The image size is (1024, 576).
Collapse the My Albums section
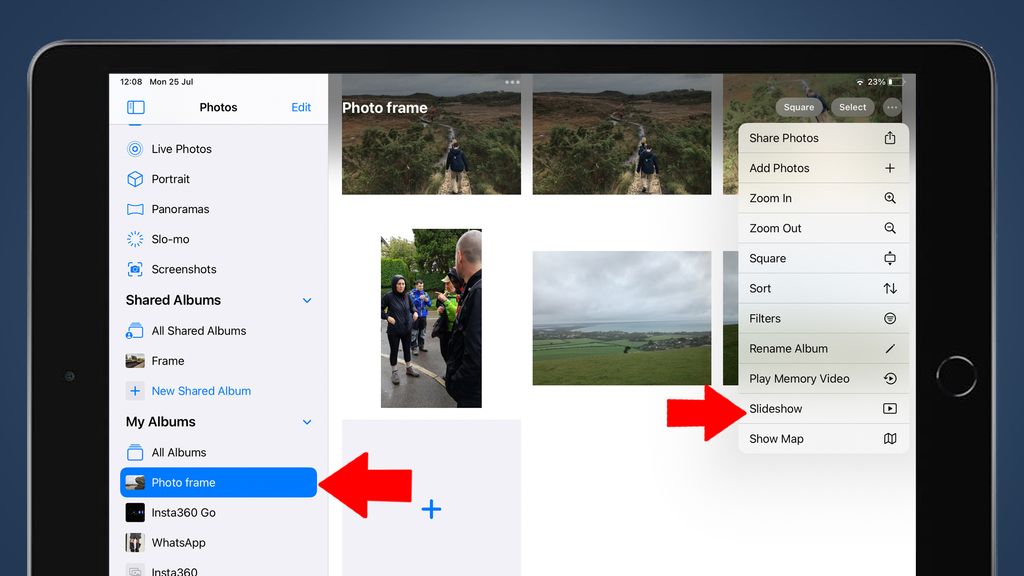307,422
